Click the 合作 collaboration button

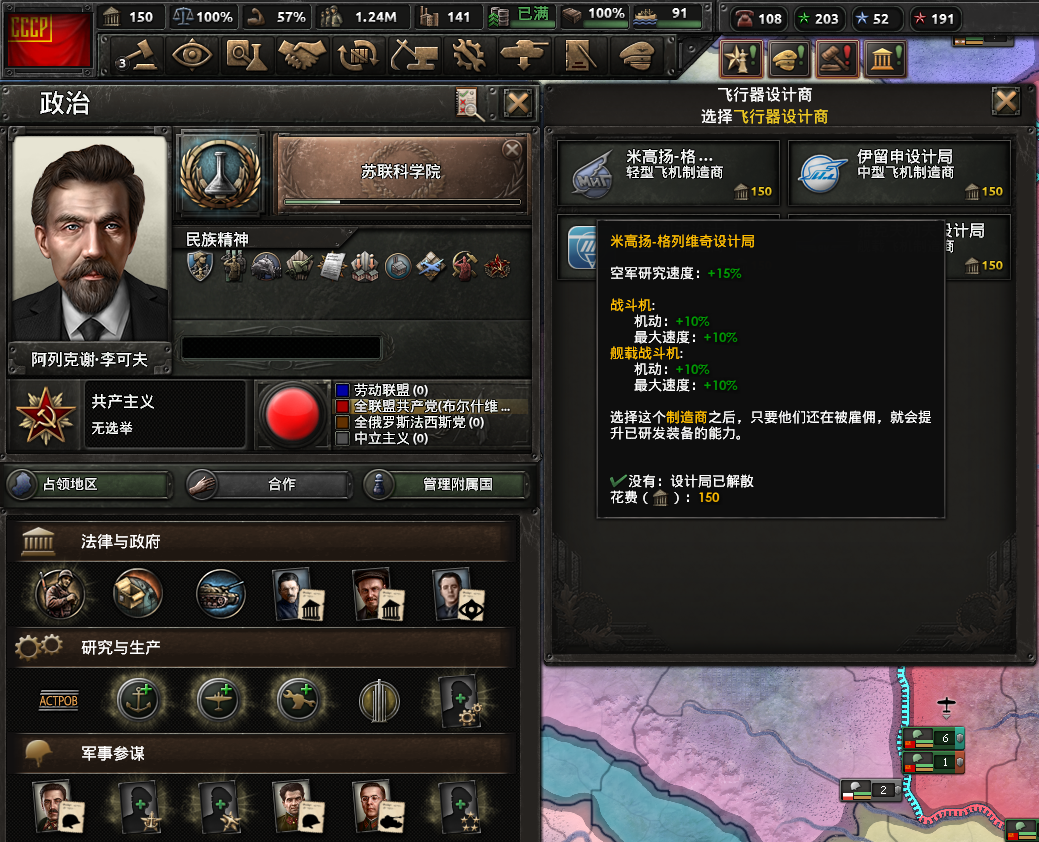click(268, 484)
